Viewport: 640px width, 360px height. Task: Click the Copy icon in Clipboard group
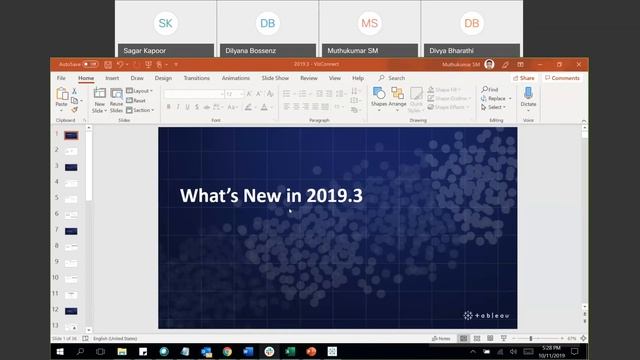(x=74, y=100)
